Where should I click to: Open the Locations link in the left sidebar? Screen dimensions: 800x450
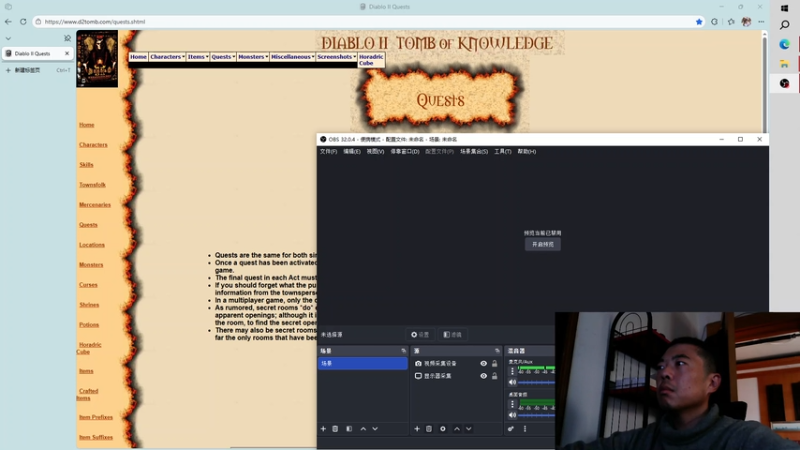point(92,245)
